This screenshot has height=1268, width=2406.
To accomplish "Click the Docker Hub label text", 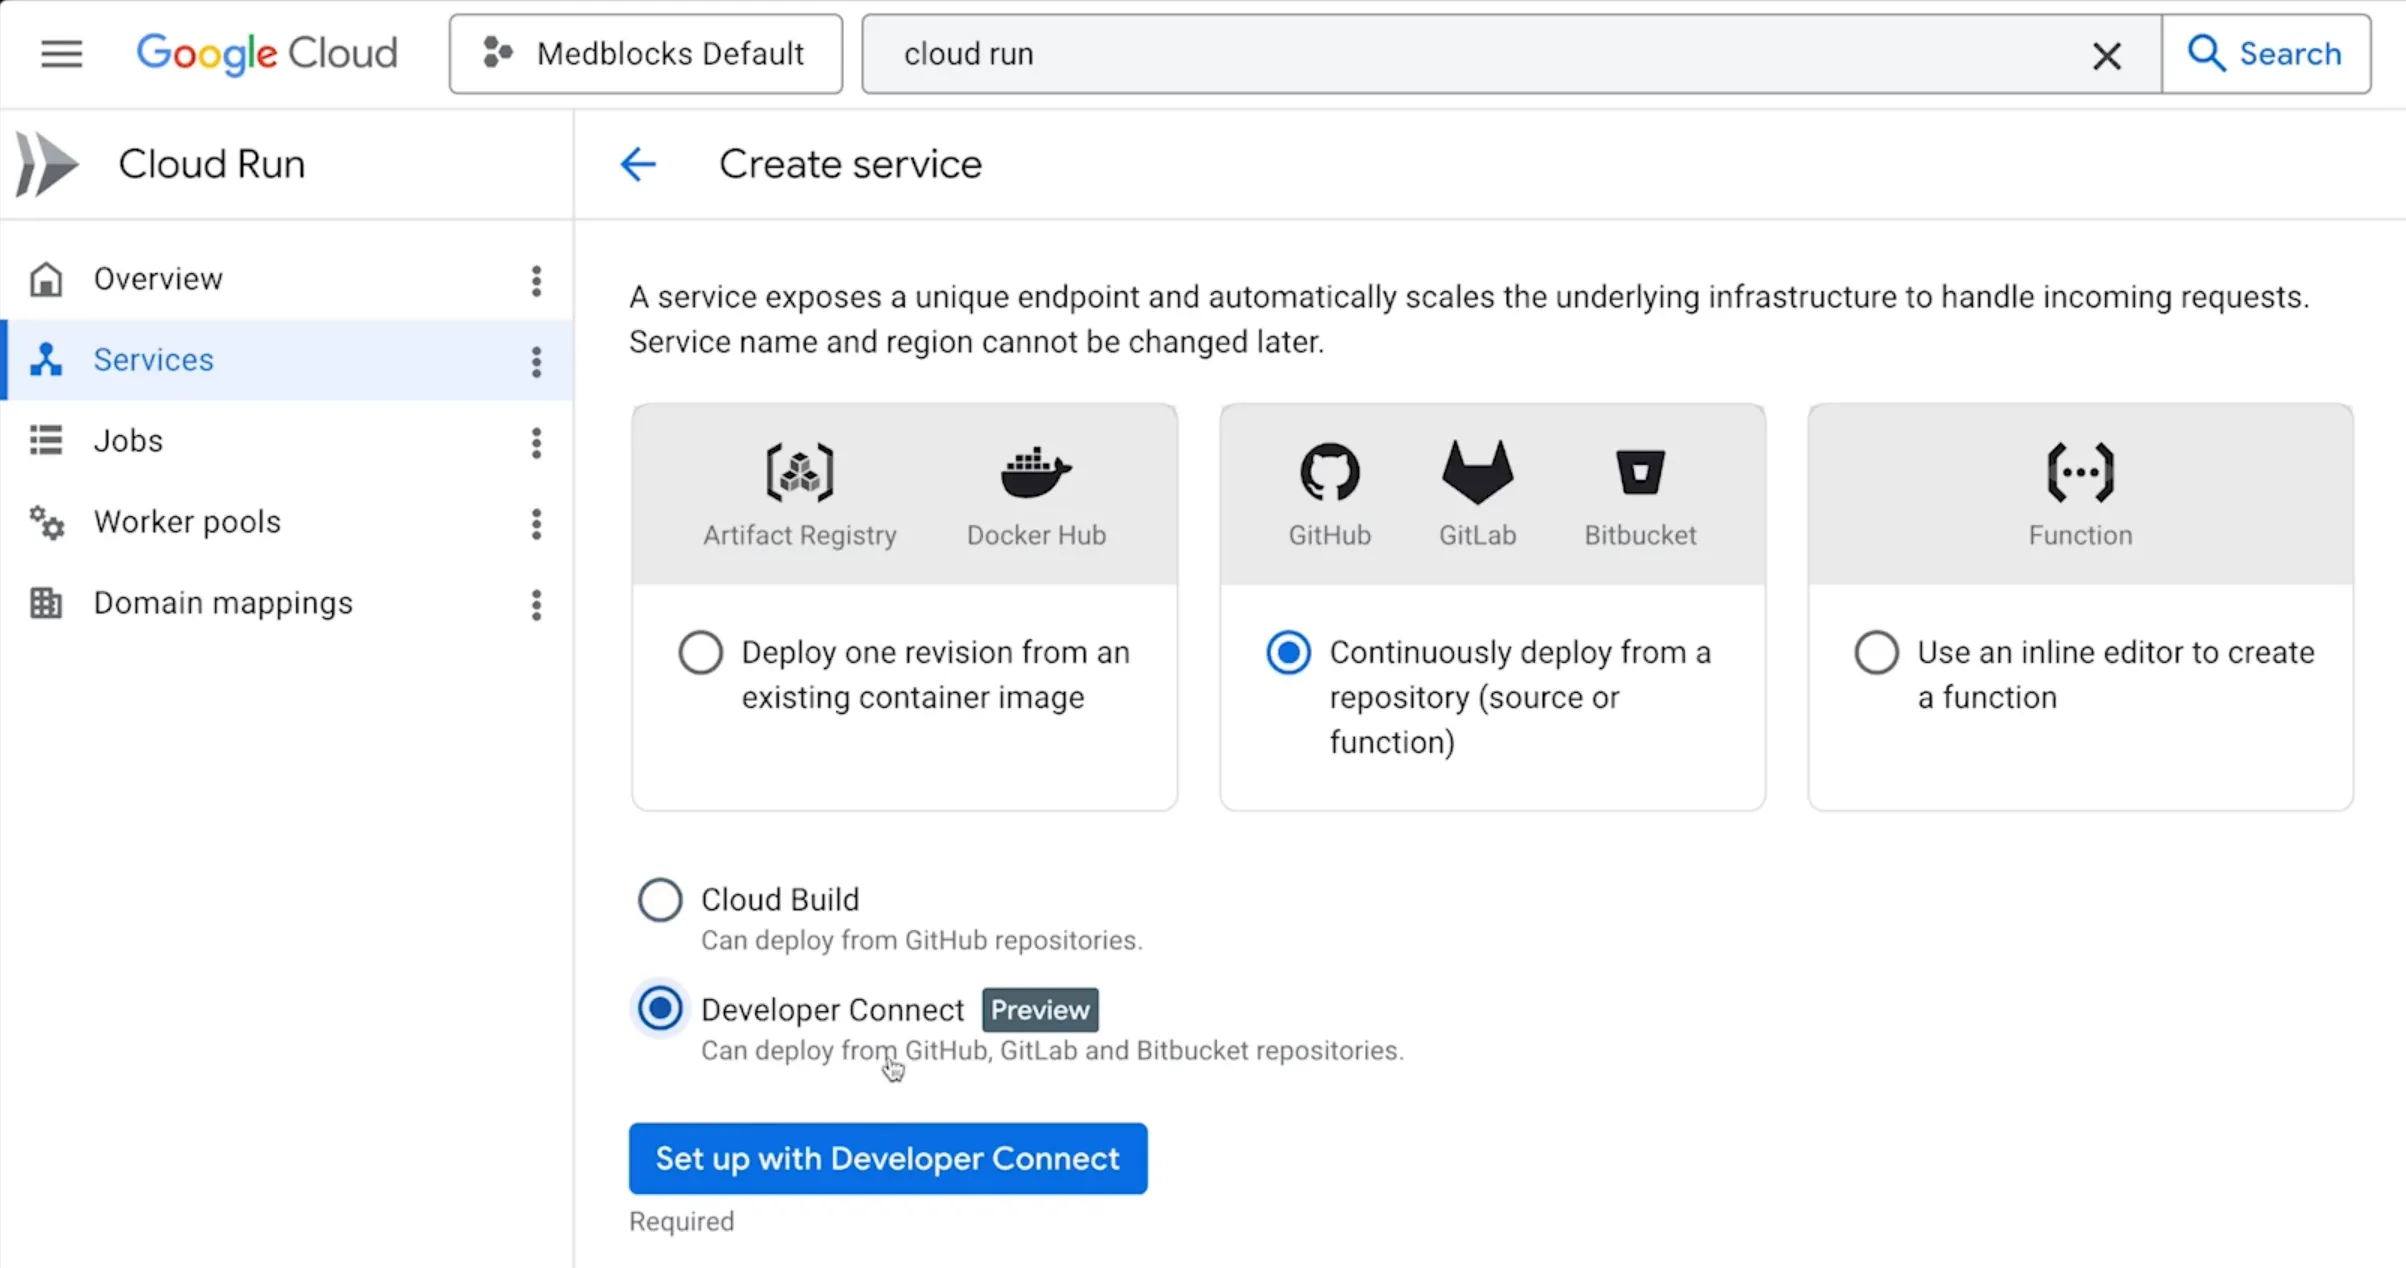I will pos(1036,535).
